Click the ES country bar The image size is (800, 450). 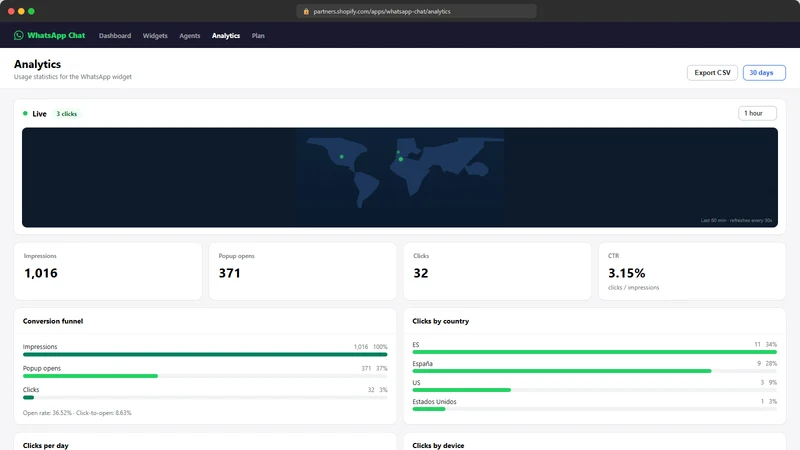click(x=594, y=352)
